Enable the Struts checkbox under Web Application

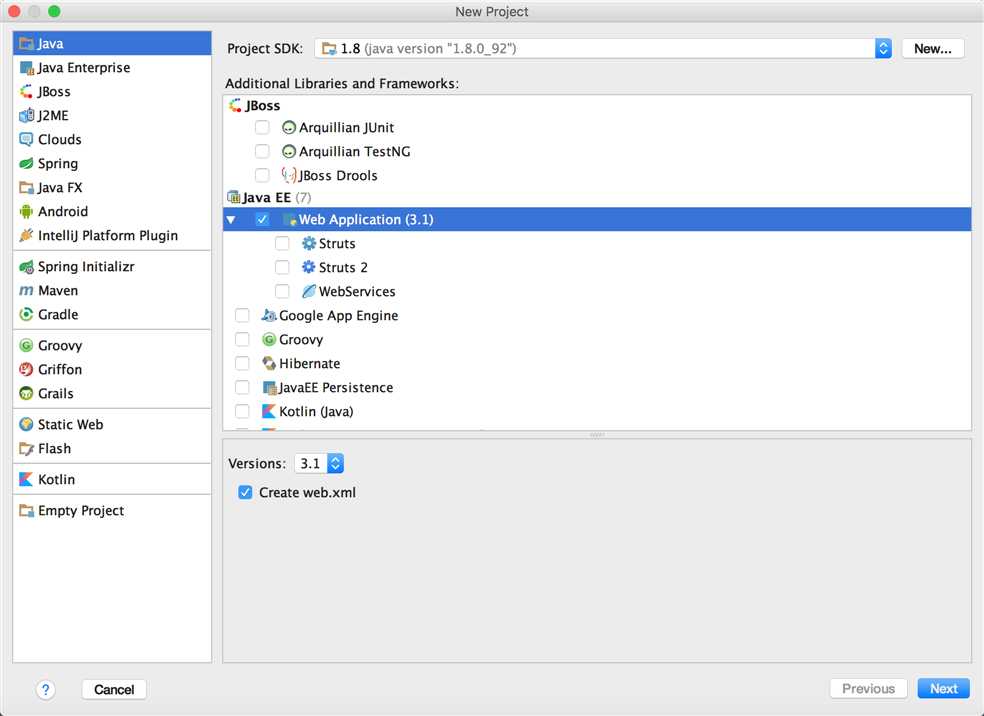(x=282, y=243)
